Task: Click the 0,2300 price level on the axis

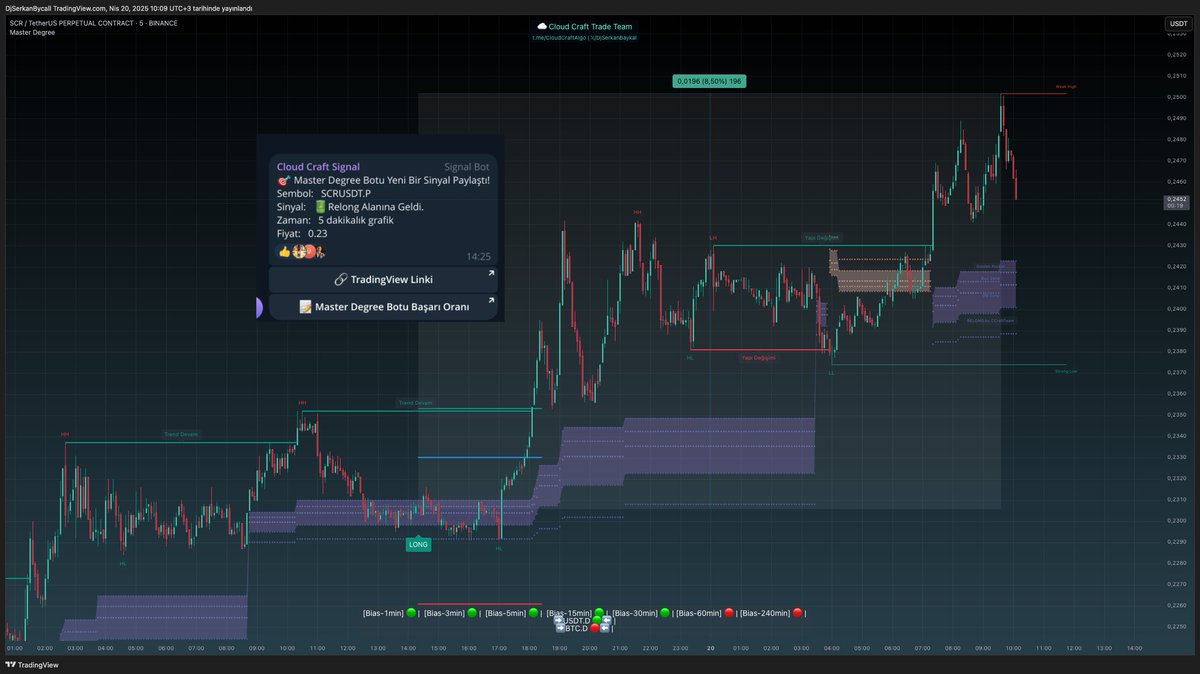Action: (1176, 521)
